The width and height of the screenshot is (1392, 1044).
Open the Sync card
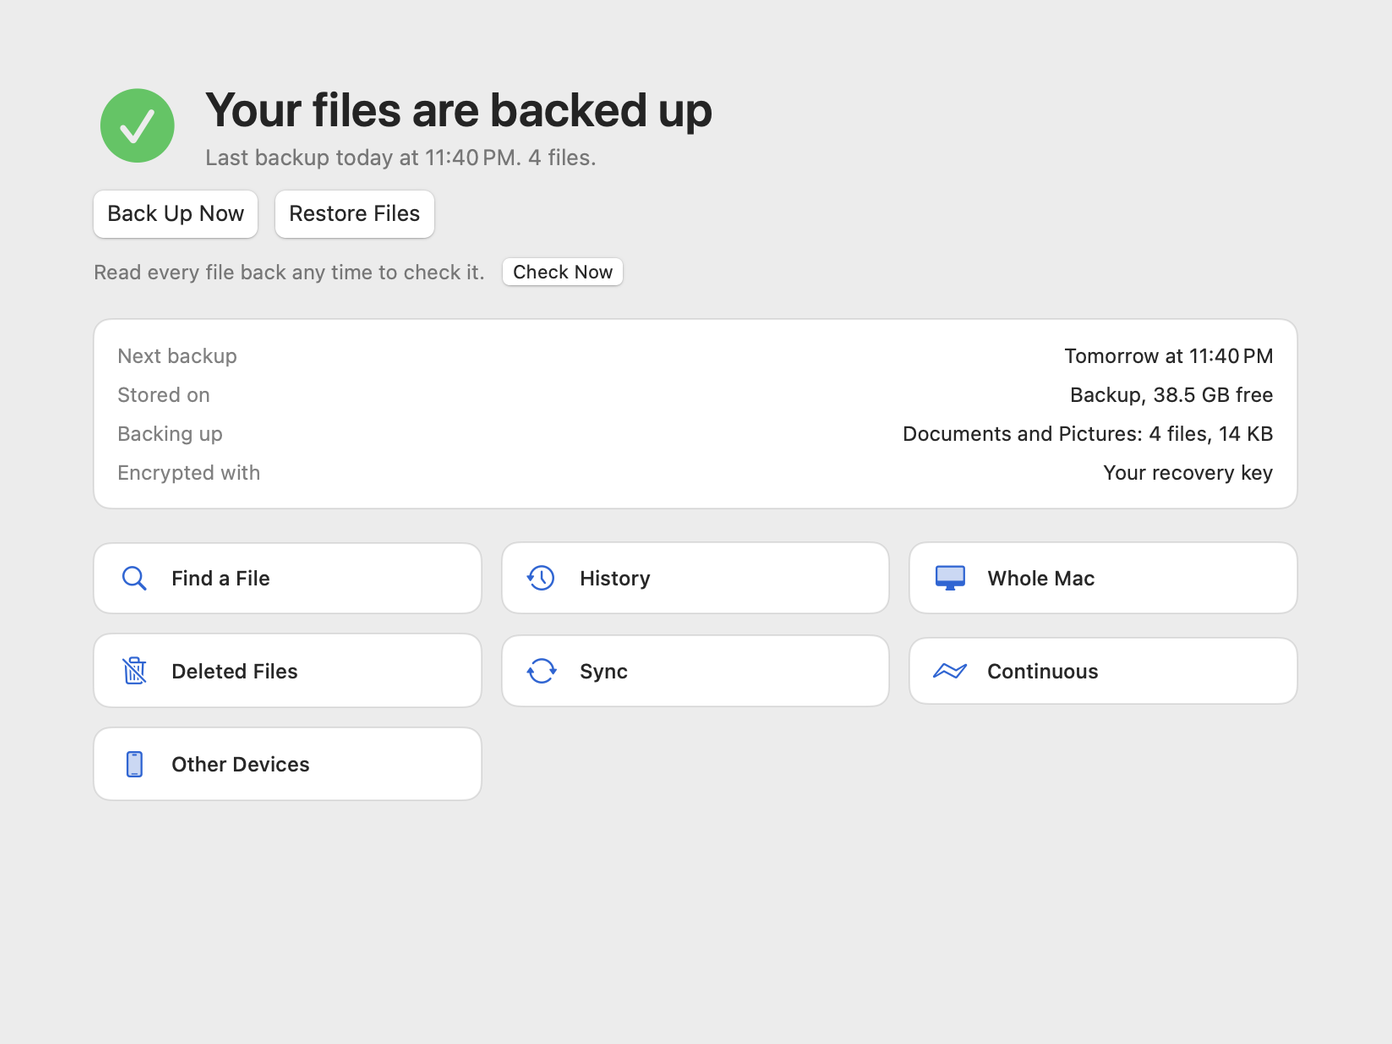(696, 671)
